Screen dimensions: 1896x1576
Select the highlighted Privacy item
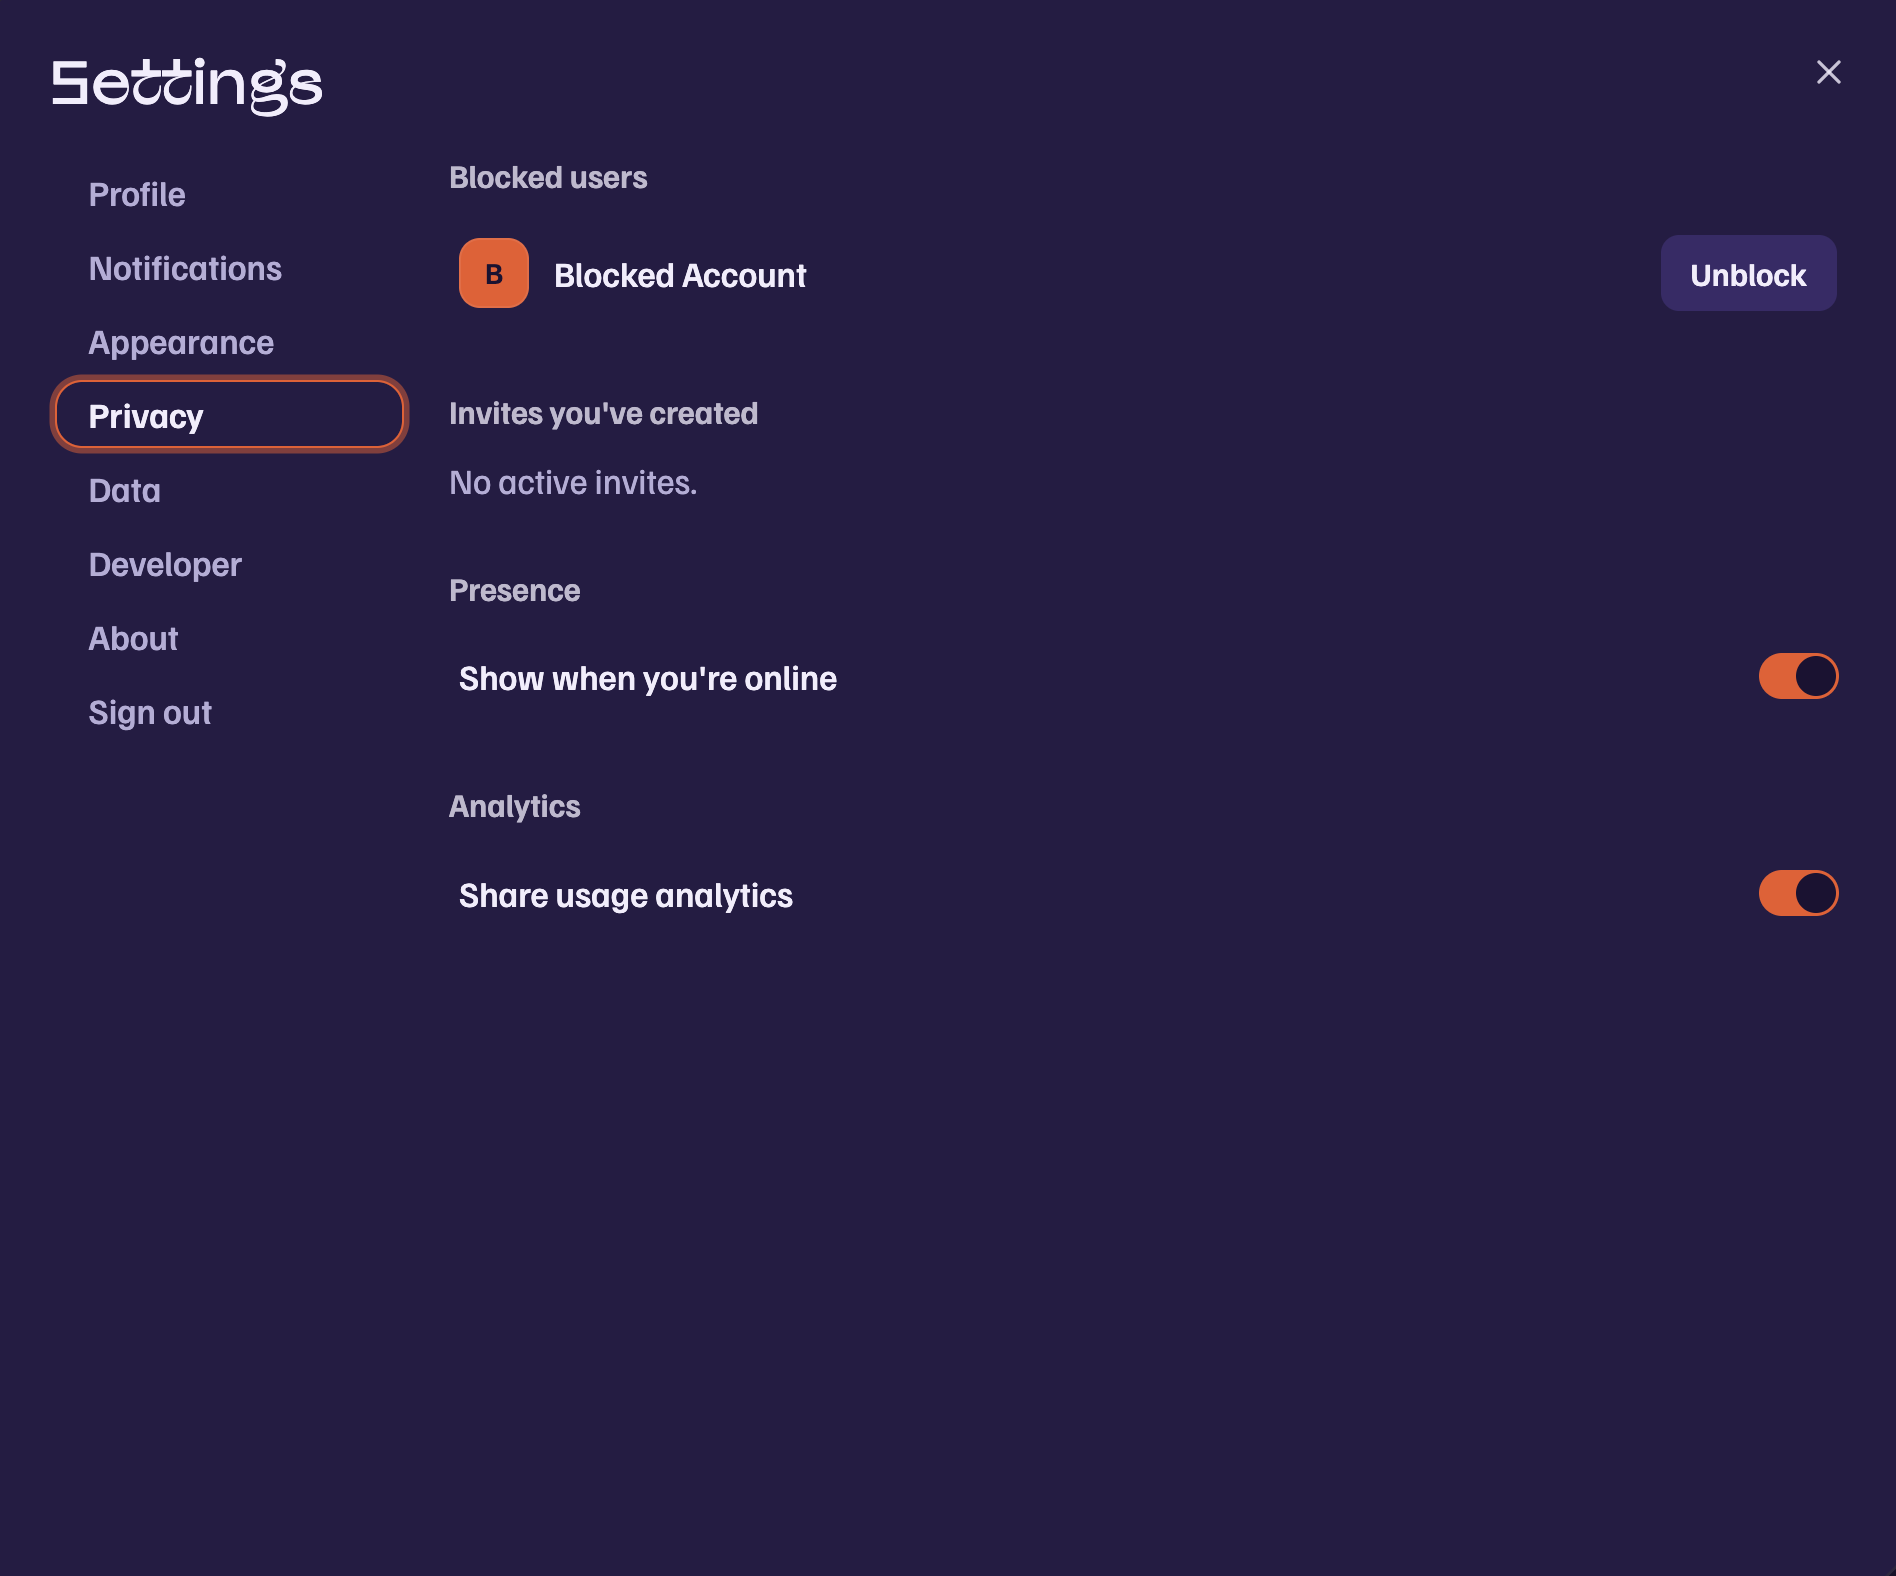click(229, 414)
